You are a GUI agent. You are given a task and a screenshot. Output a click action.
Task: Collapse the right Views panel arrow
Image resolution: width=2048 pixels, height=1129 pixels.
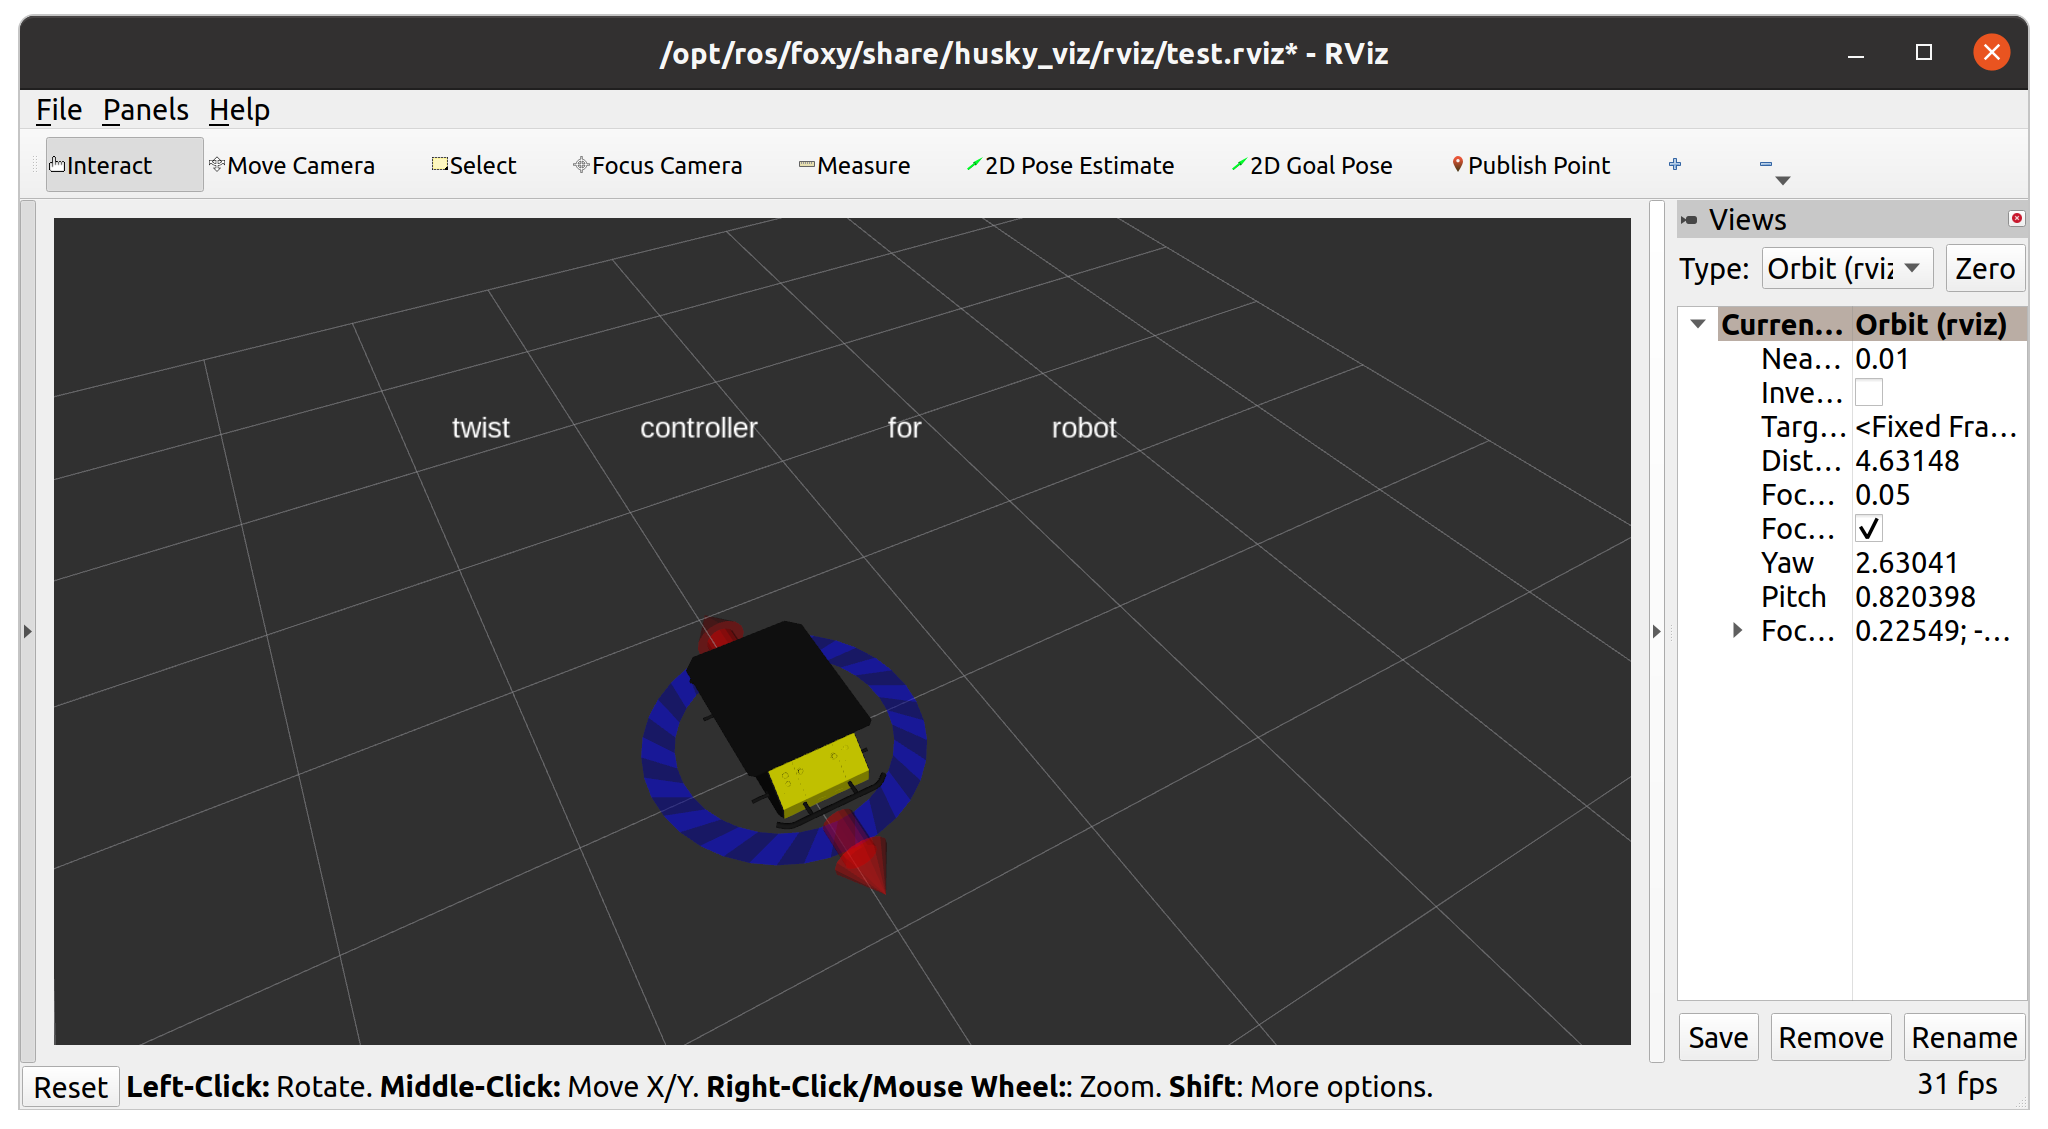[1656, 632]
